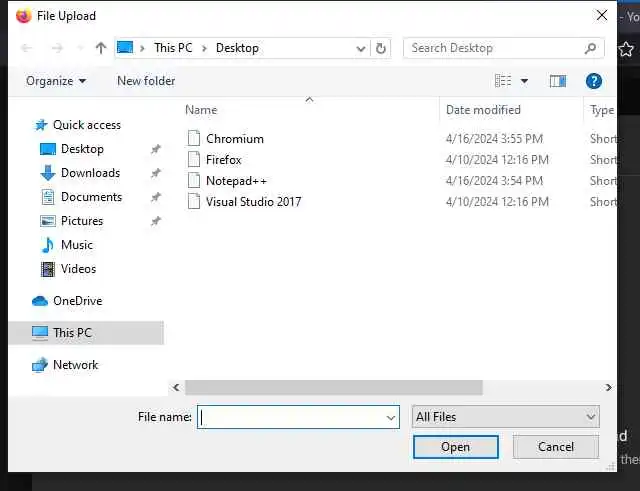Click the pin icon beside Pictures

tap(156, 221)
